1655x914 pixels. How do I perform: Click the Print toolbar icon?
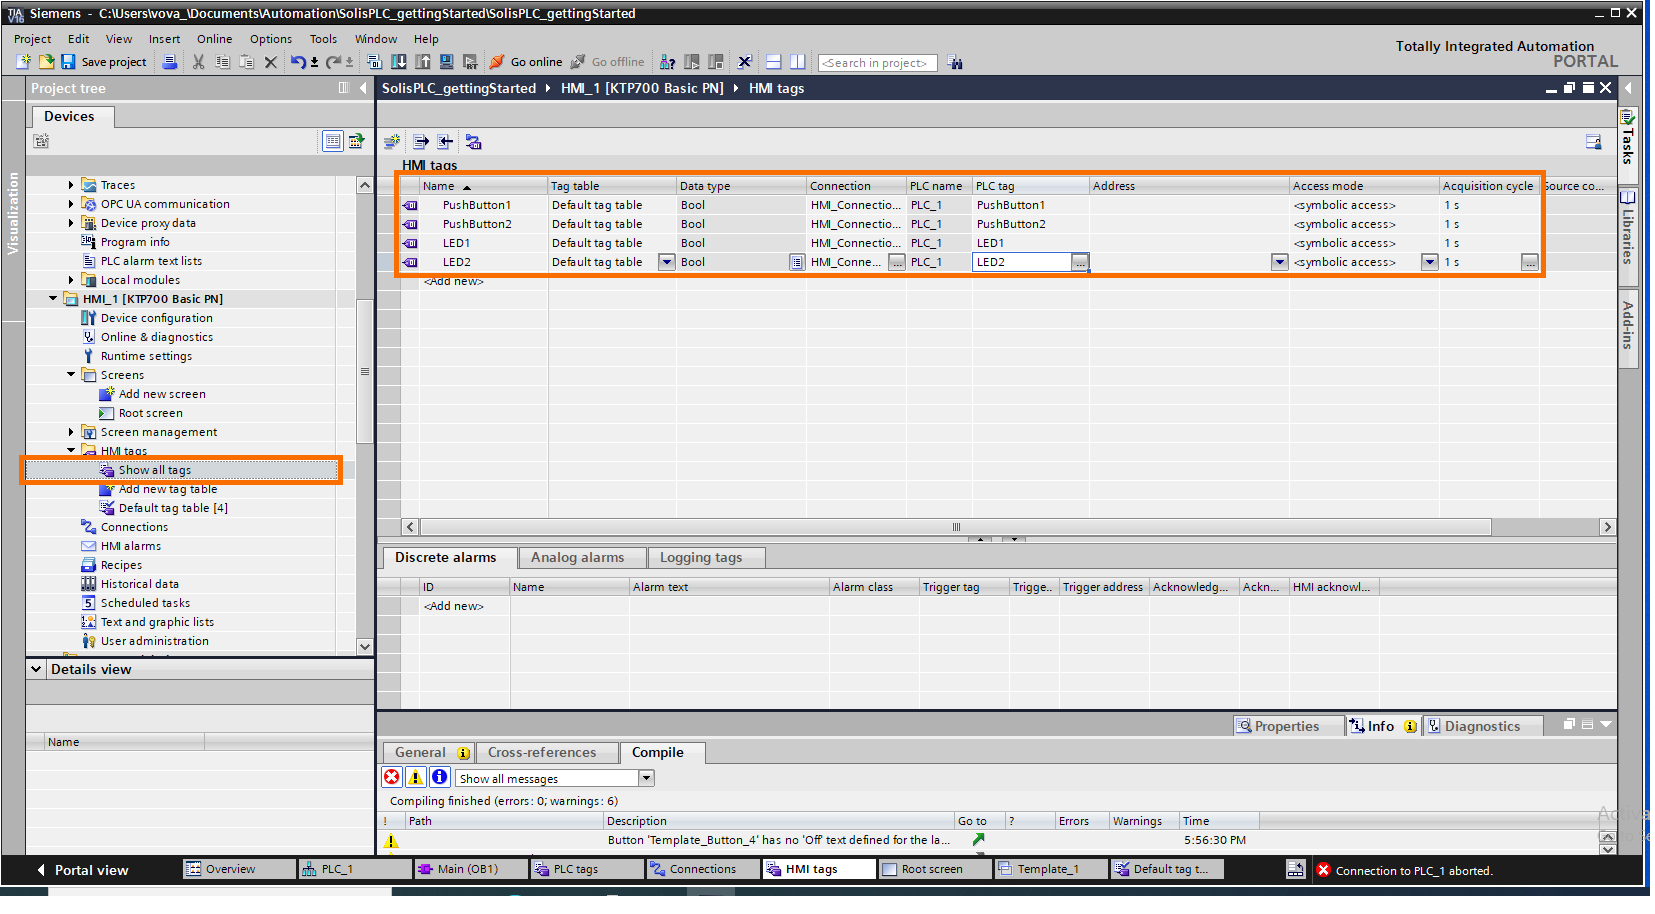[170, 62]
